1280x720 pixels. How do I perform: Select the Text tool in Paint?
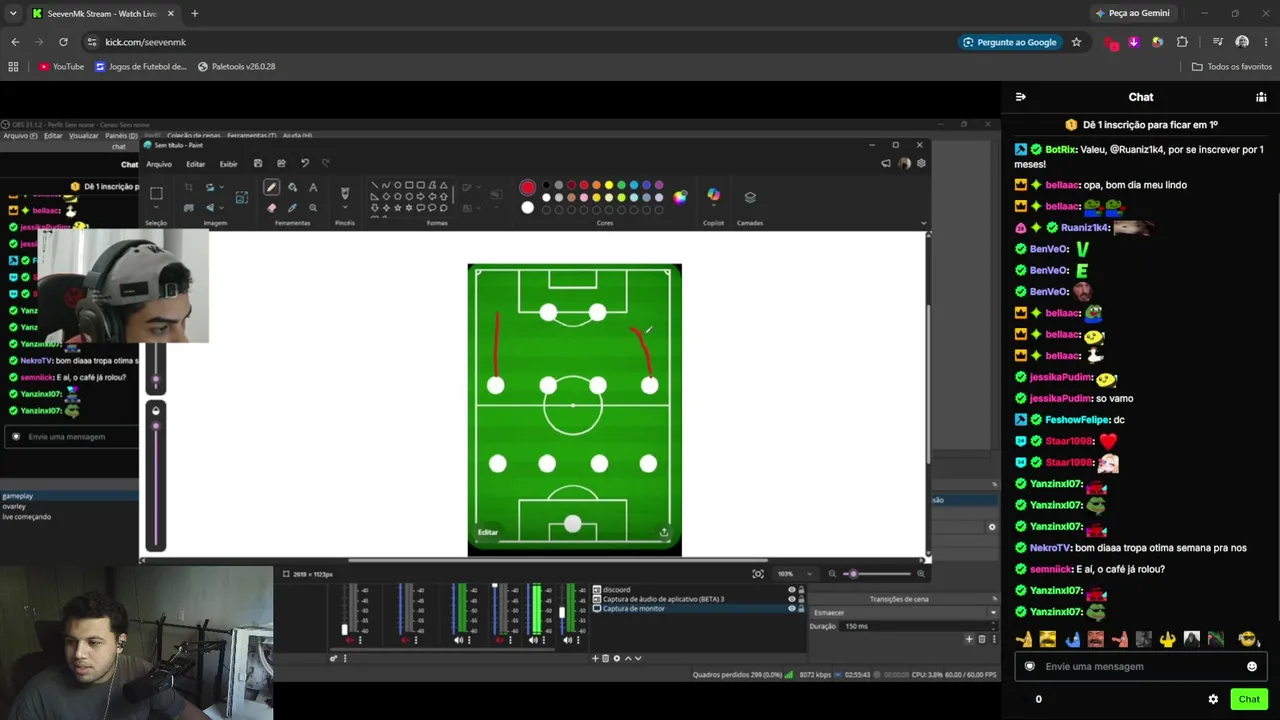pos(313,187)
